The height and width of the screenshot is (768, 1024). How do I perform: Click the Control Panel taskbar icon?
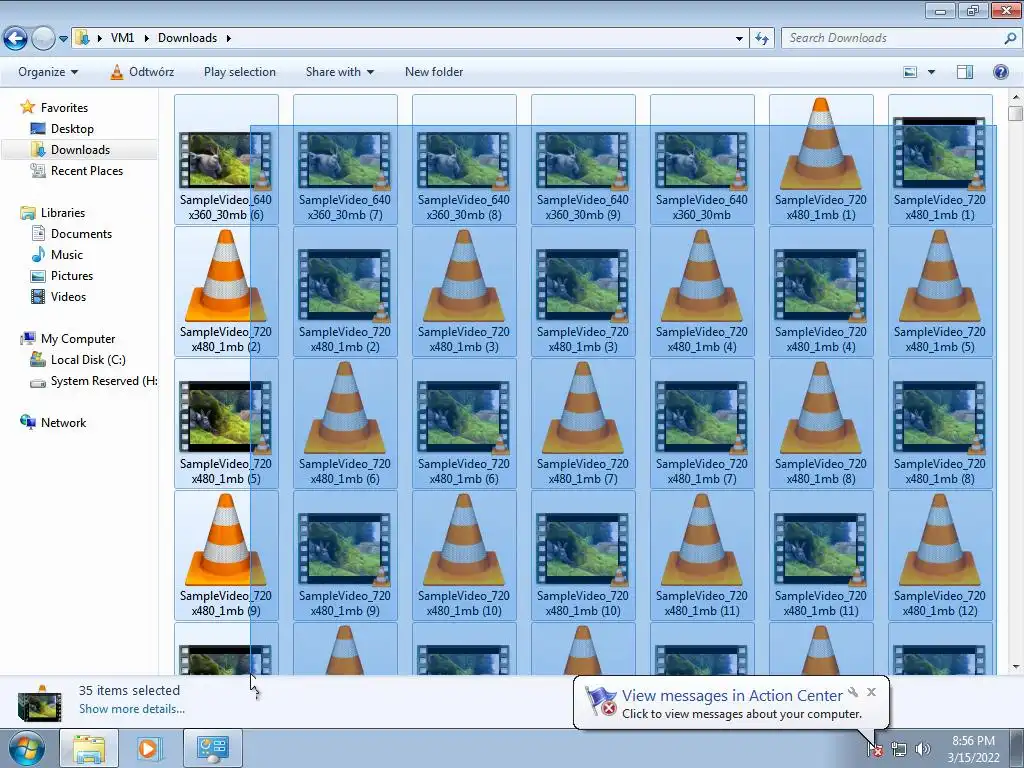[x=213, y=748]
